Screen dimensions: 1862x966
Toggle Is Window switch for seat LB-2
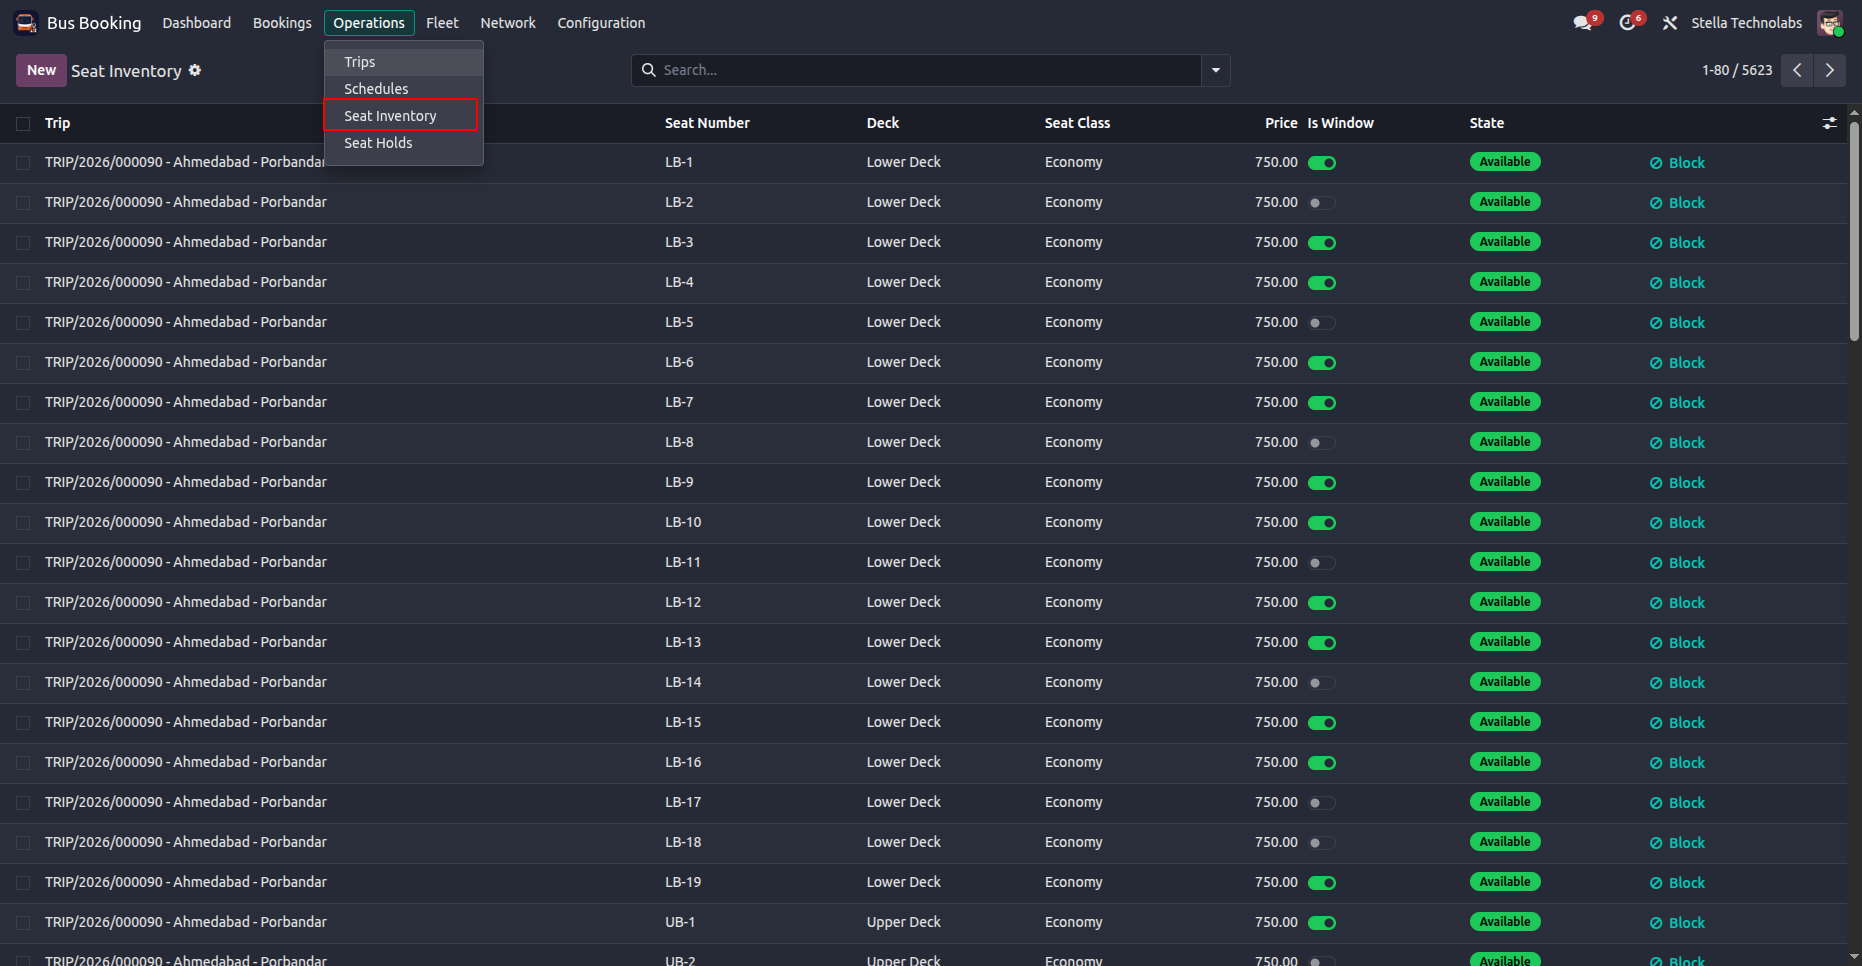[1322, 203]
